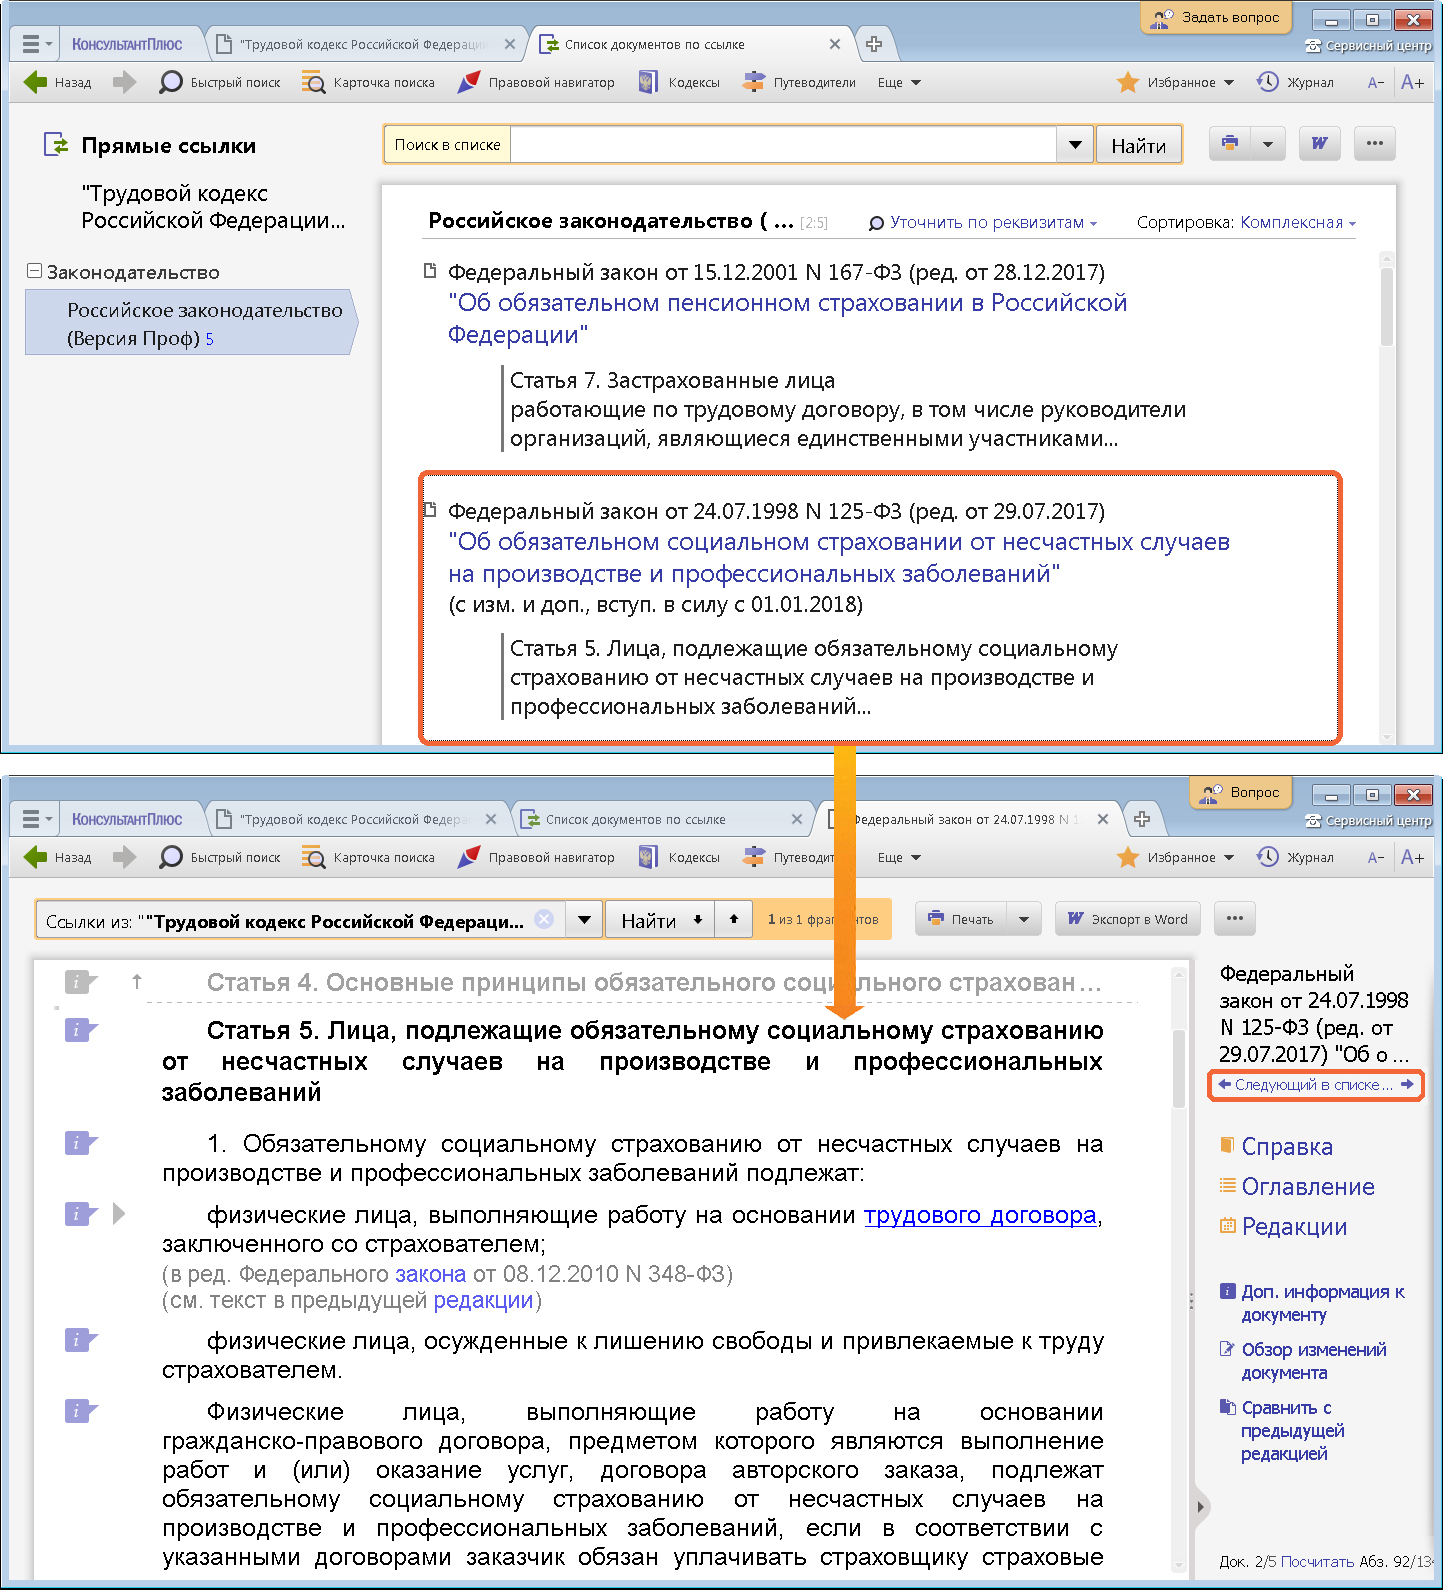Click Печать button in the lower window
Viewport: 1443px width, 1590px height.
click(x=960, y=919)
